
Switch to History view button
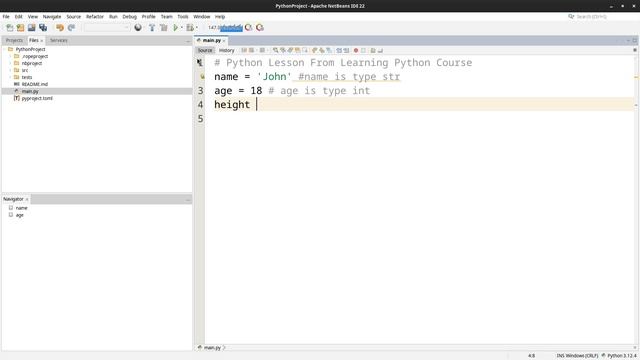[227, 50]
